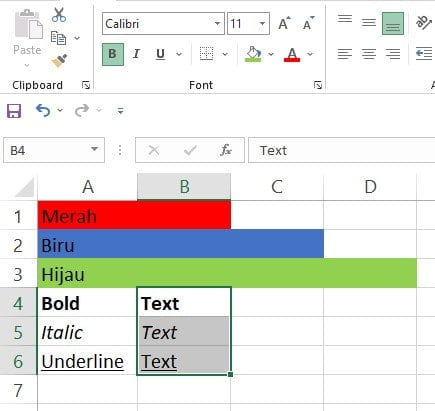Viewport: 435px width, 411px height.
Task: Click the Name Box showing B4
Action: tap(54, 150)
